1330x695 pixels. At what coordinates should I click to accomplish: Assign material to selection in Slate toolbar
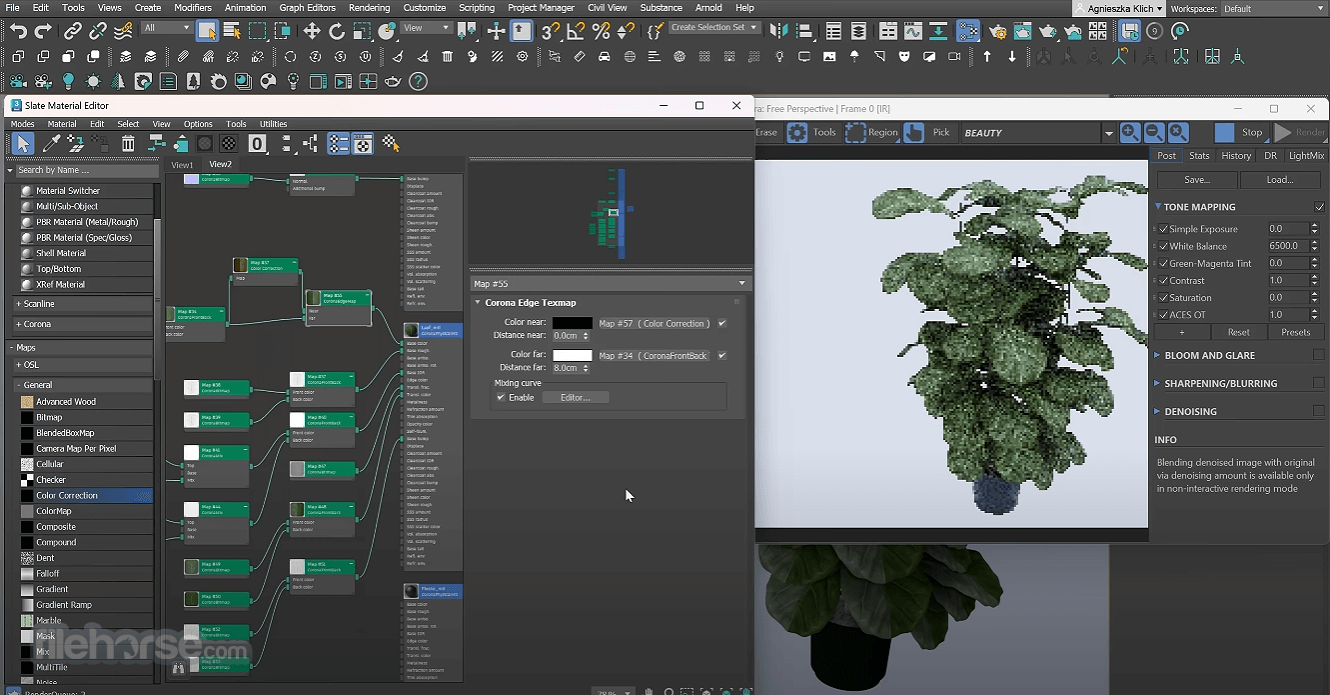click(76, 144)
